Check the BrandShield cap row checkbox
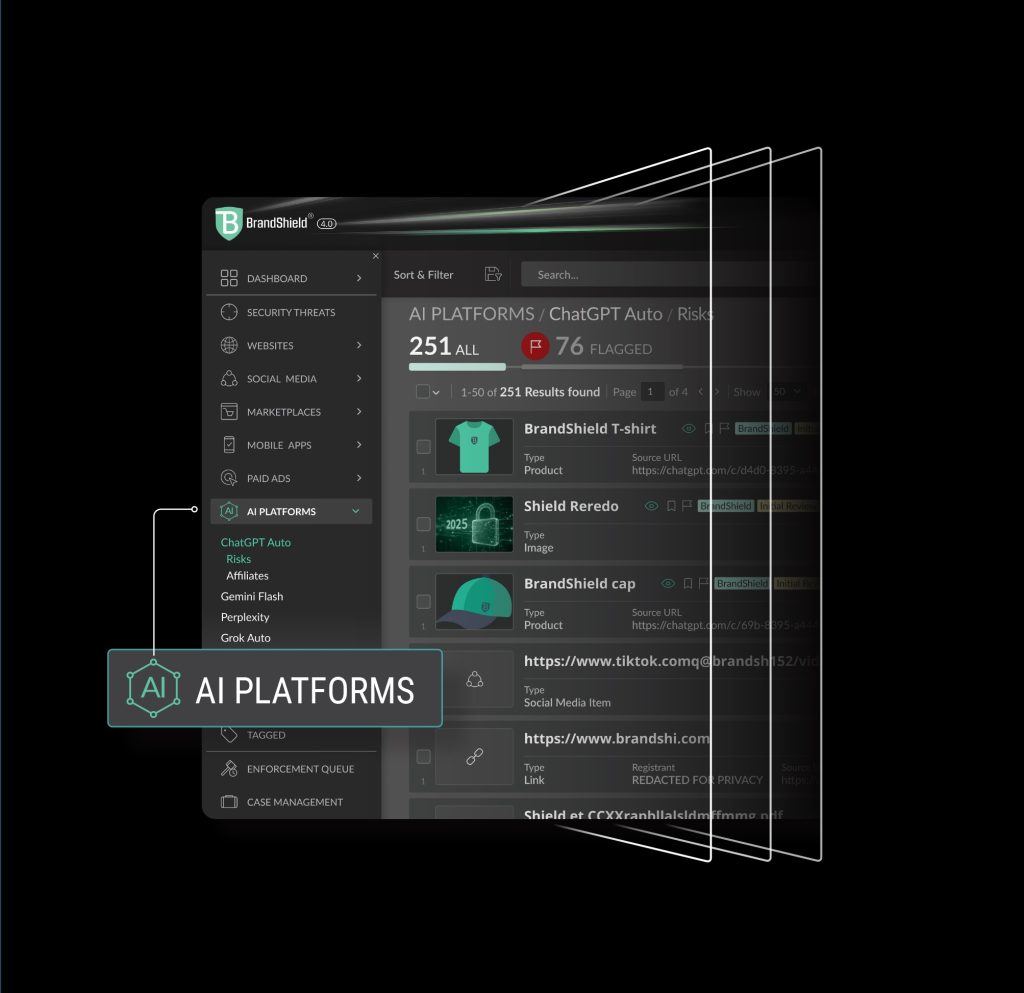This screenshot has width=1024, height=993. pyautogui.click(x=423, y=601)
